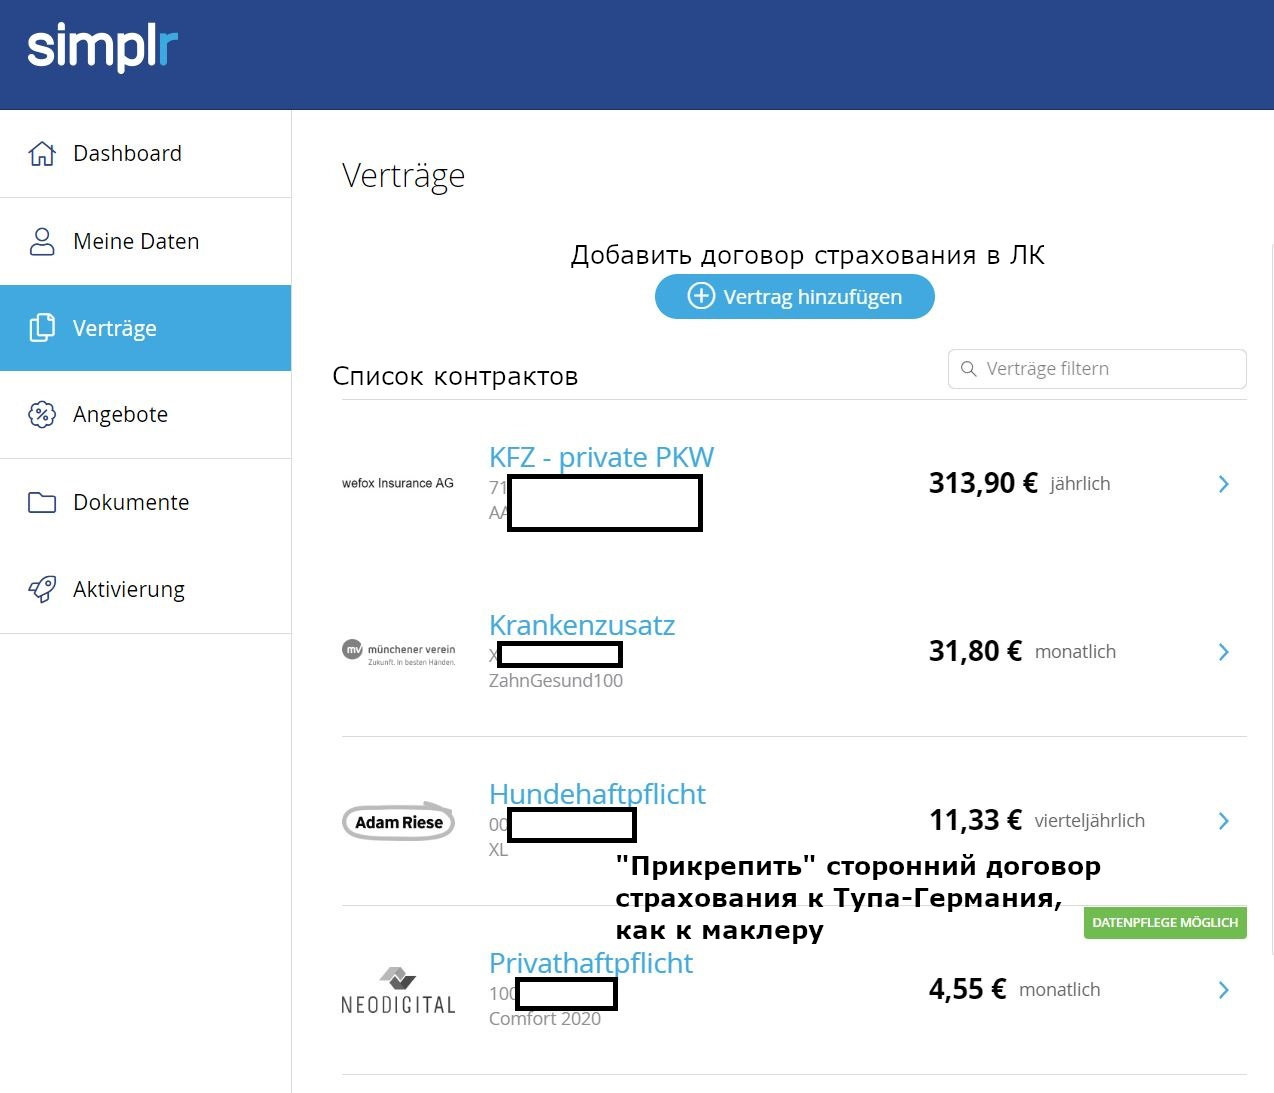
Task: Open the Angebote menu item
Action: pos(120,414)
